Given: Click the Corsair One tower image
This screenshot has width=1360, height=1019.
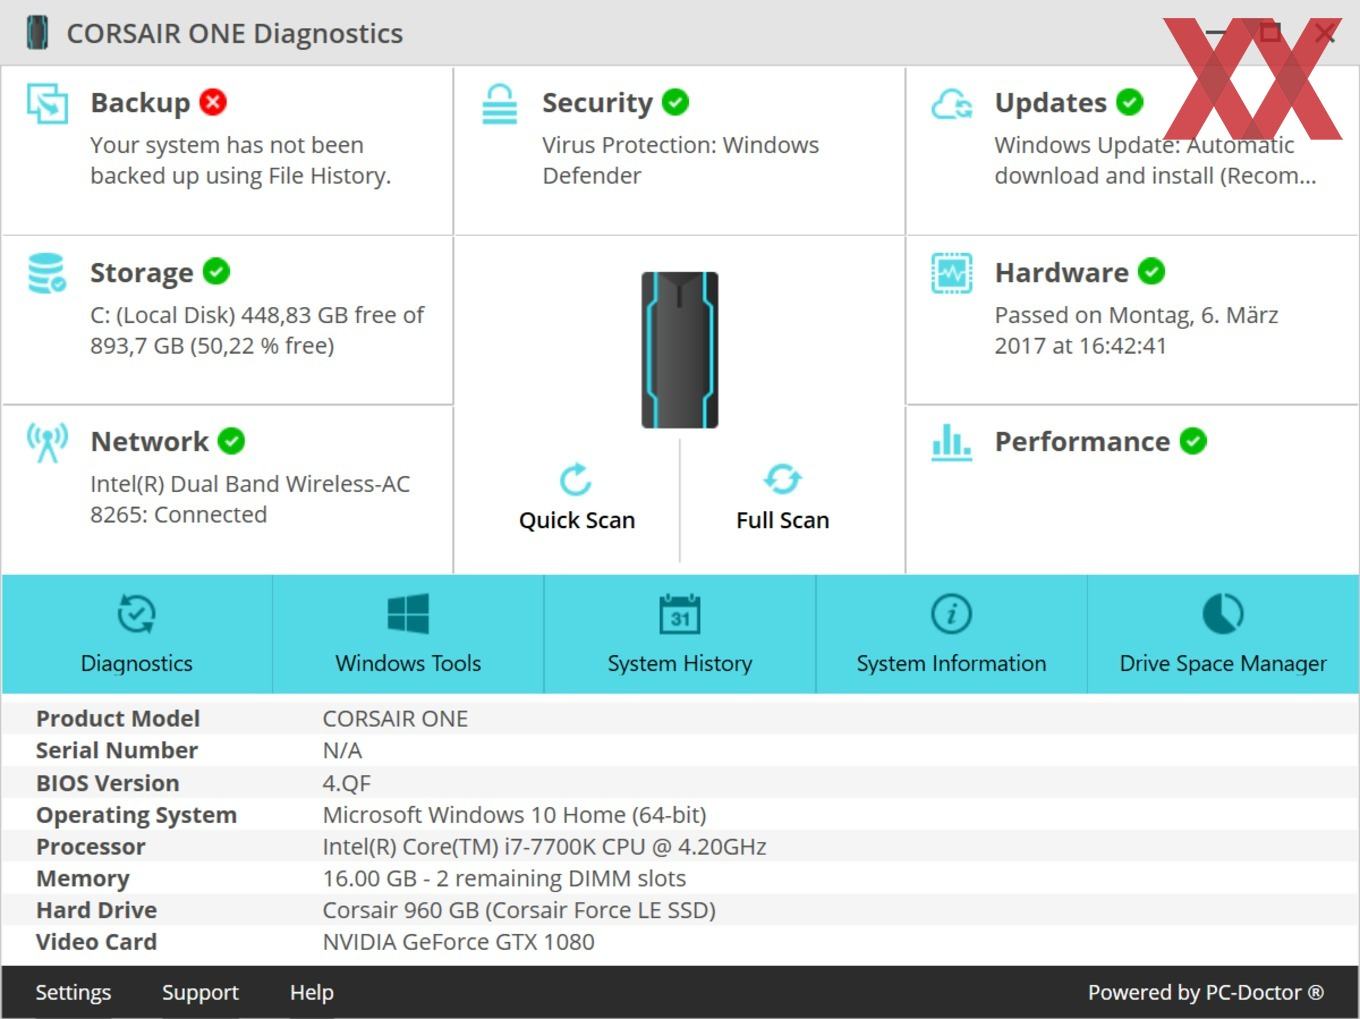Looking at the screenshot, I should [x=680, y=350].
